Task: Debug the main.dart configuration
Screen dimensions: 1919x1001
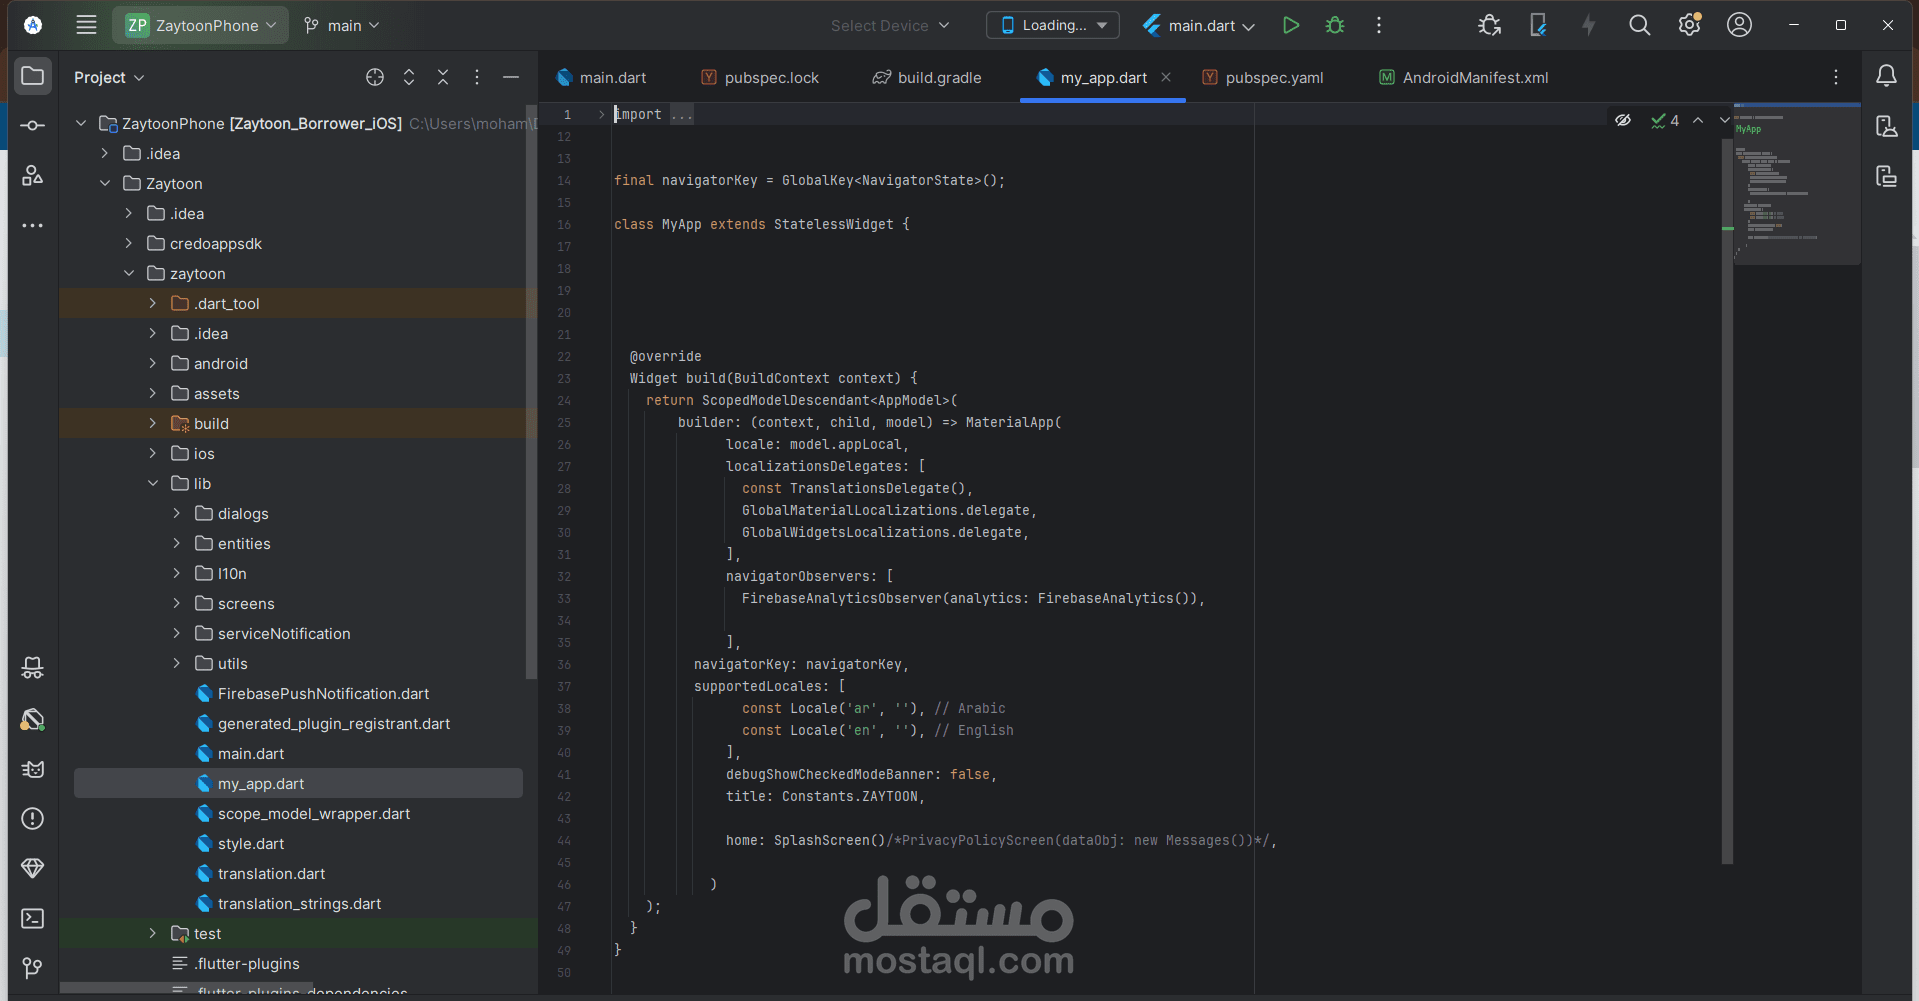Action: (1335, 25)
